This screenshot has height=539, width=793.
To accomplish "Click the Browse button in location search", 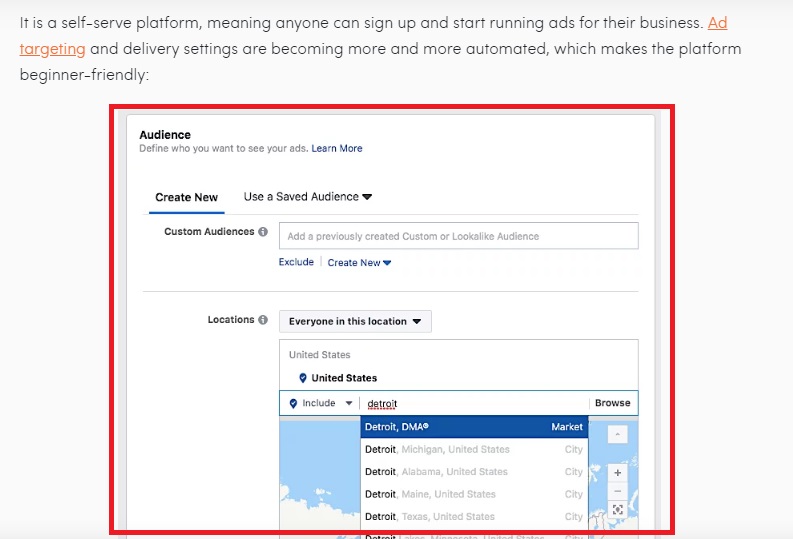I will click(x=612, y=403).
